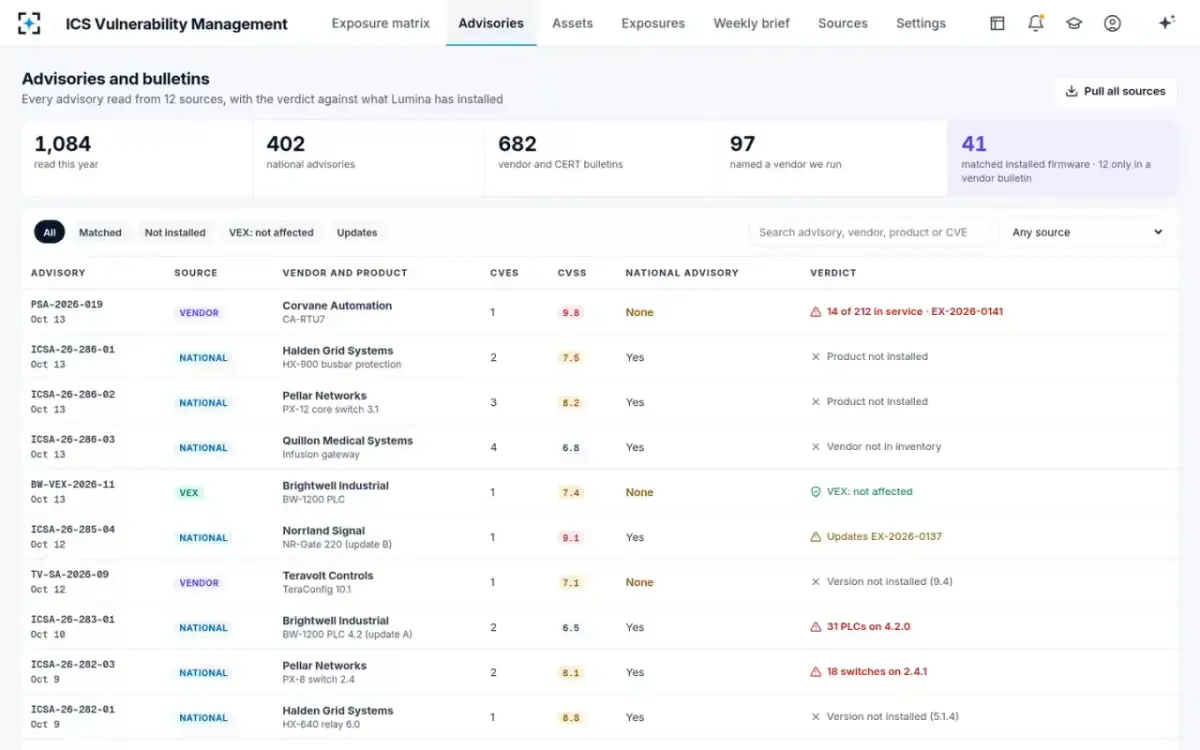Select the Advisories tab

[x=491, y=23]
